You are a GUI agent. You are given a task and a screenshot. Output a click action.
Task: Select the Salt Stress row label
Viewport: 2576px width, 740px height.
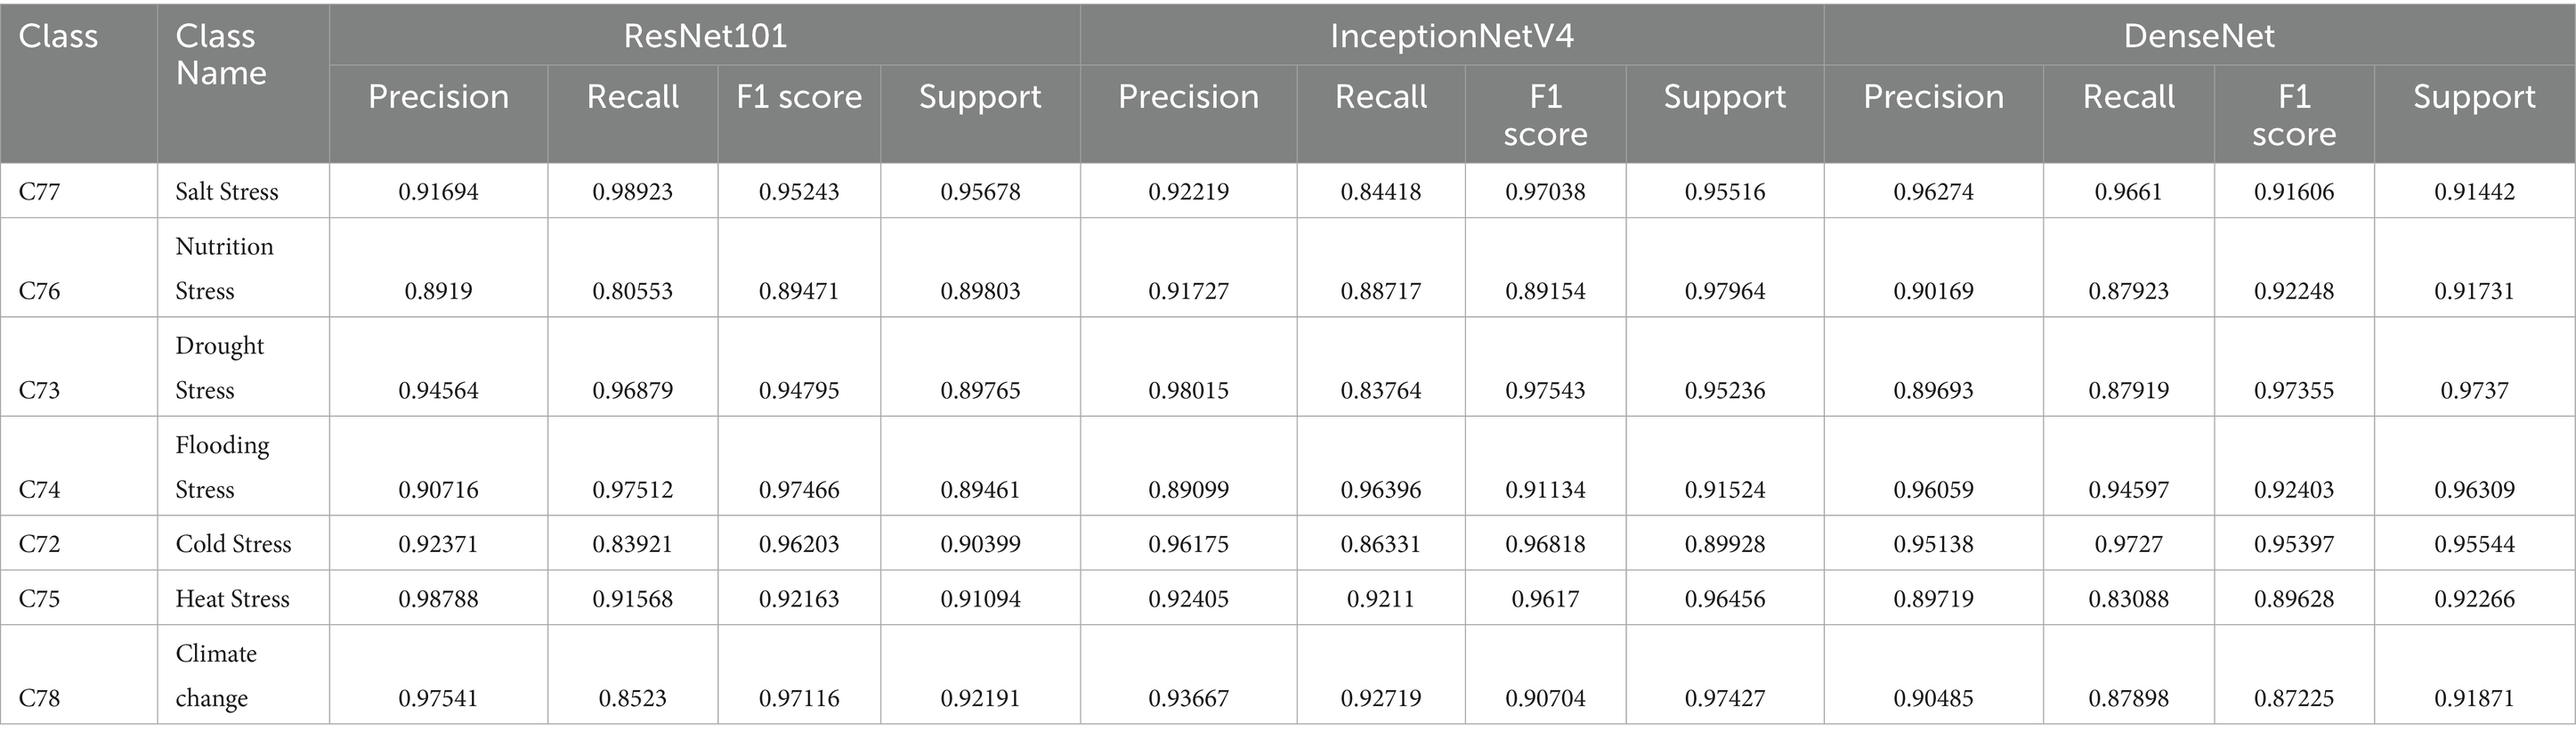tap(227, 191)
